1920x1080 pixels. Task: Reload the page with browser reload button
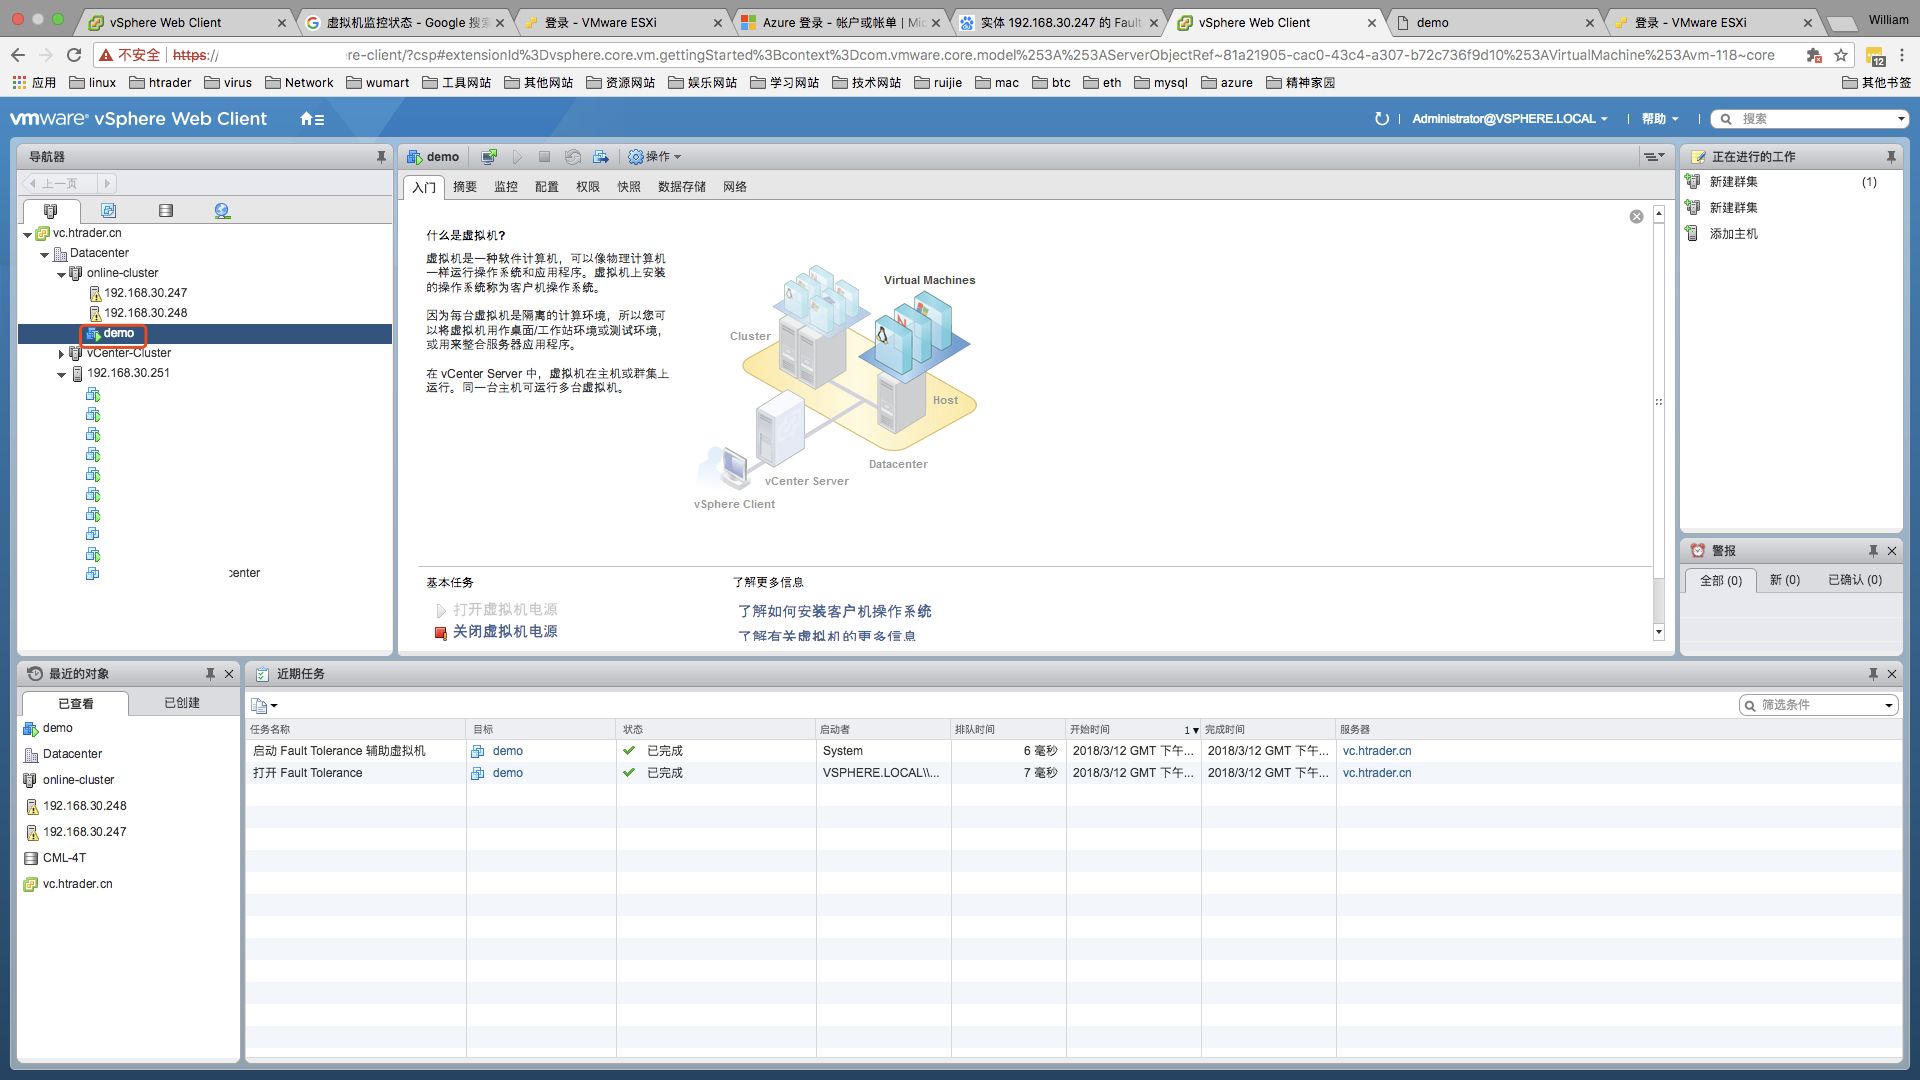pyautogui.click(x=74, y=55)
